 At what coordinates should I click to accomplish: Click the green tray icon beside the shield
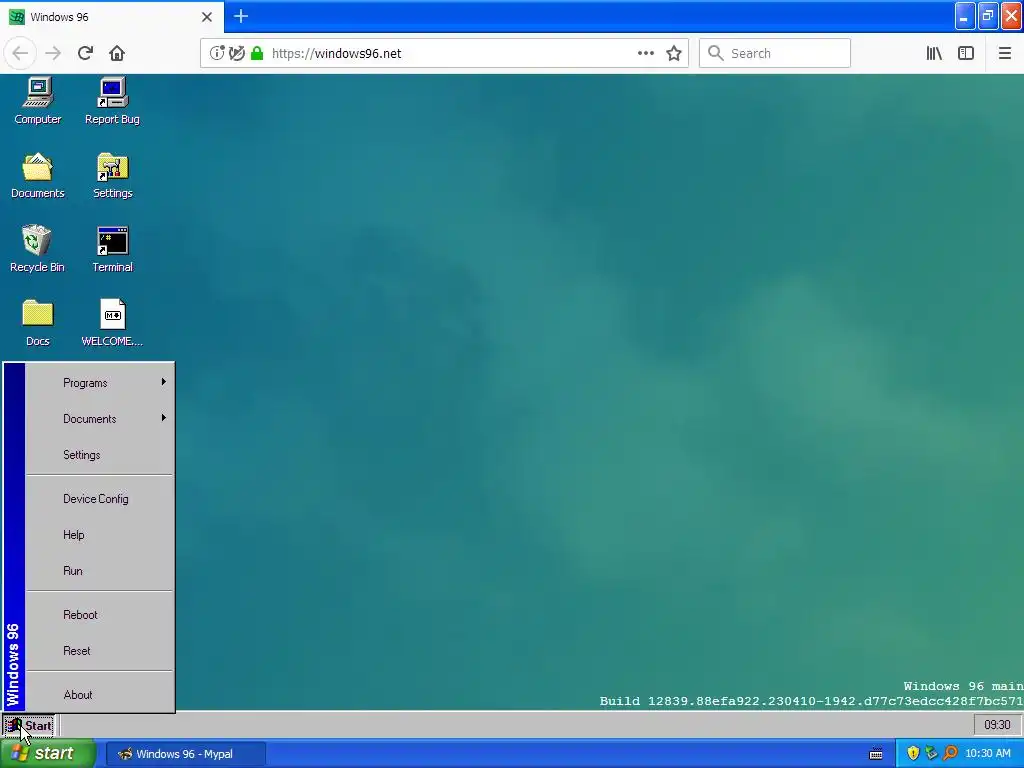click(931, 754)
